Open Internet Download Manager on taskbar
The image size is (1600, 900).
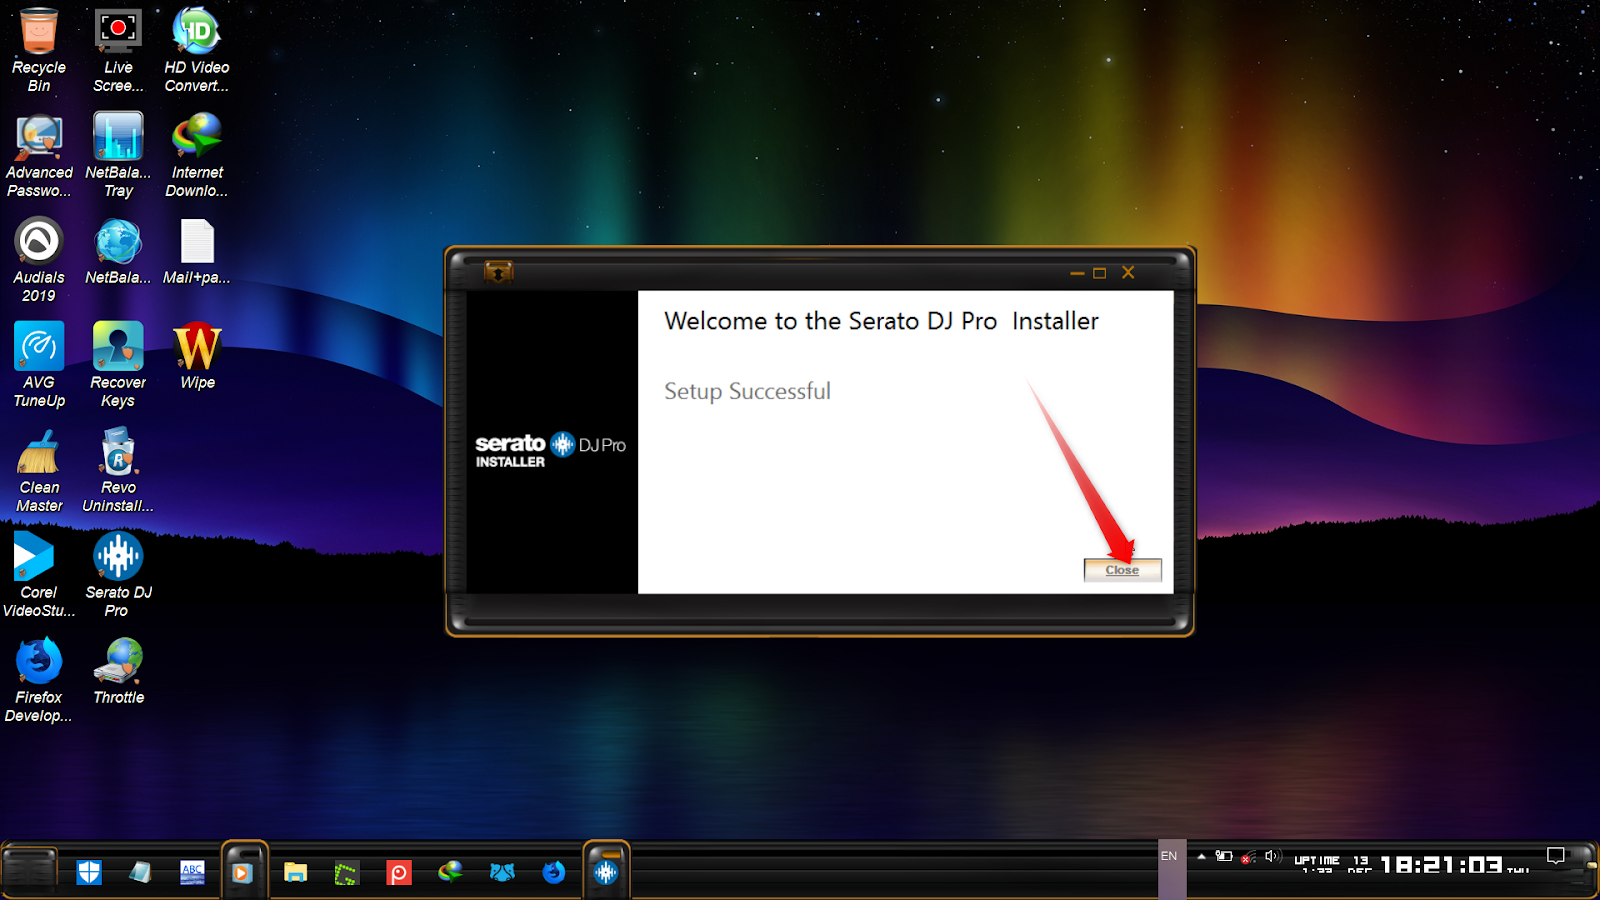(x=450, y=872)
